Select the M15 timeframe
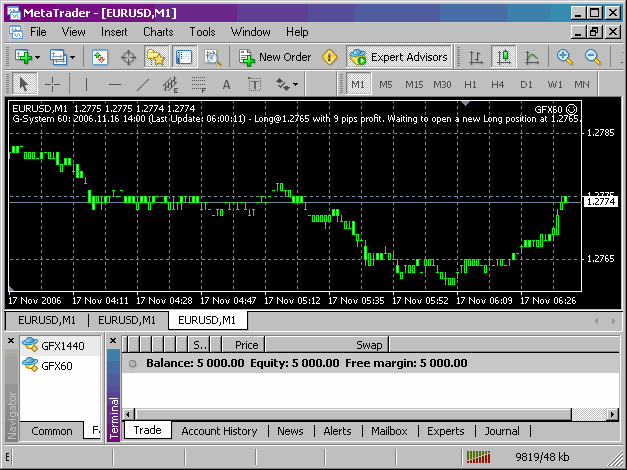627x470 pixels. [x=414, y=84]
